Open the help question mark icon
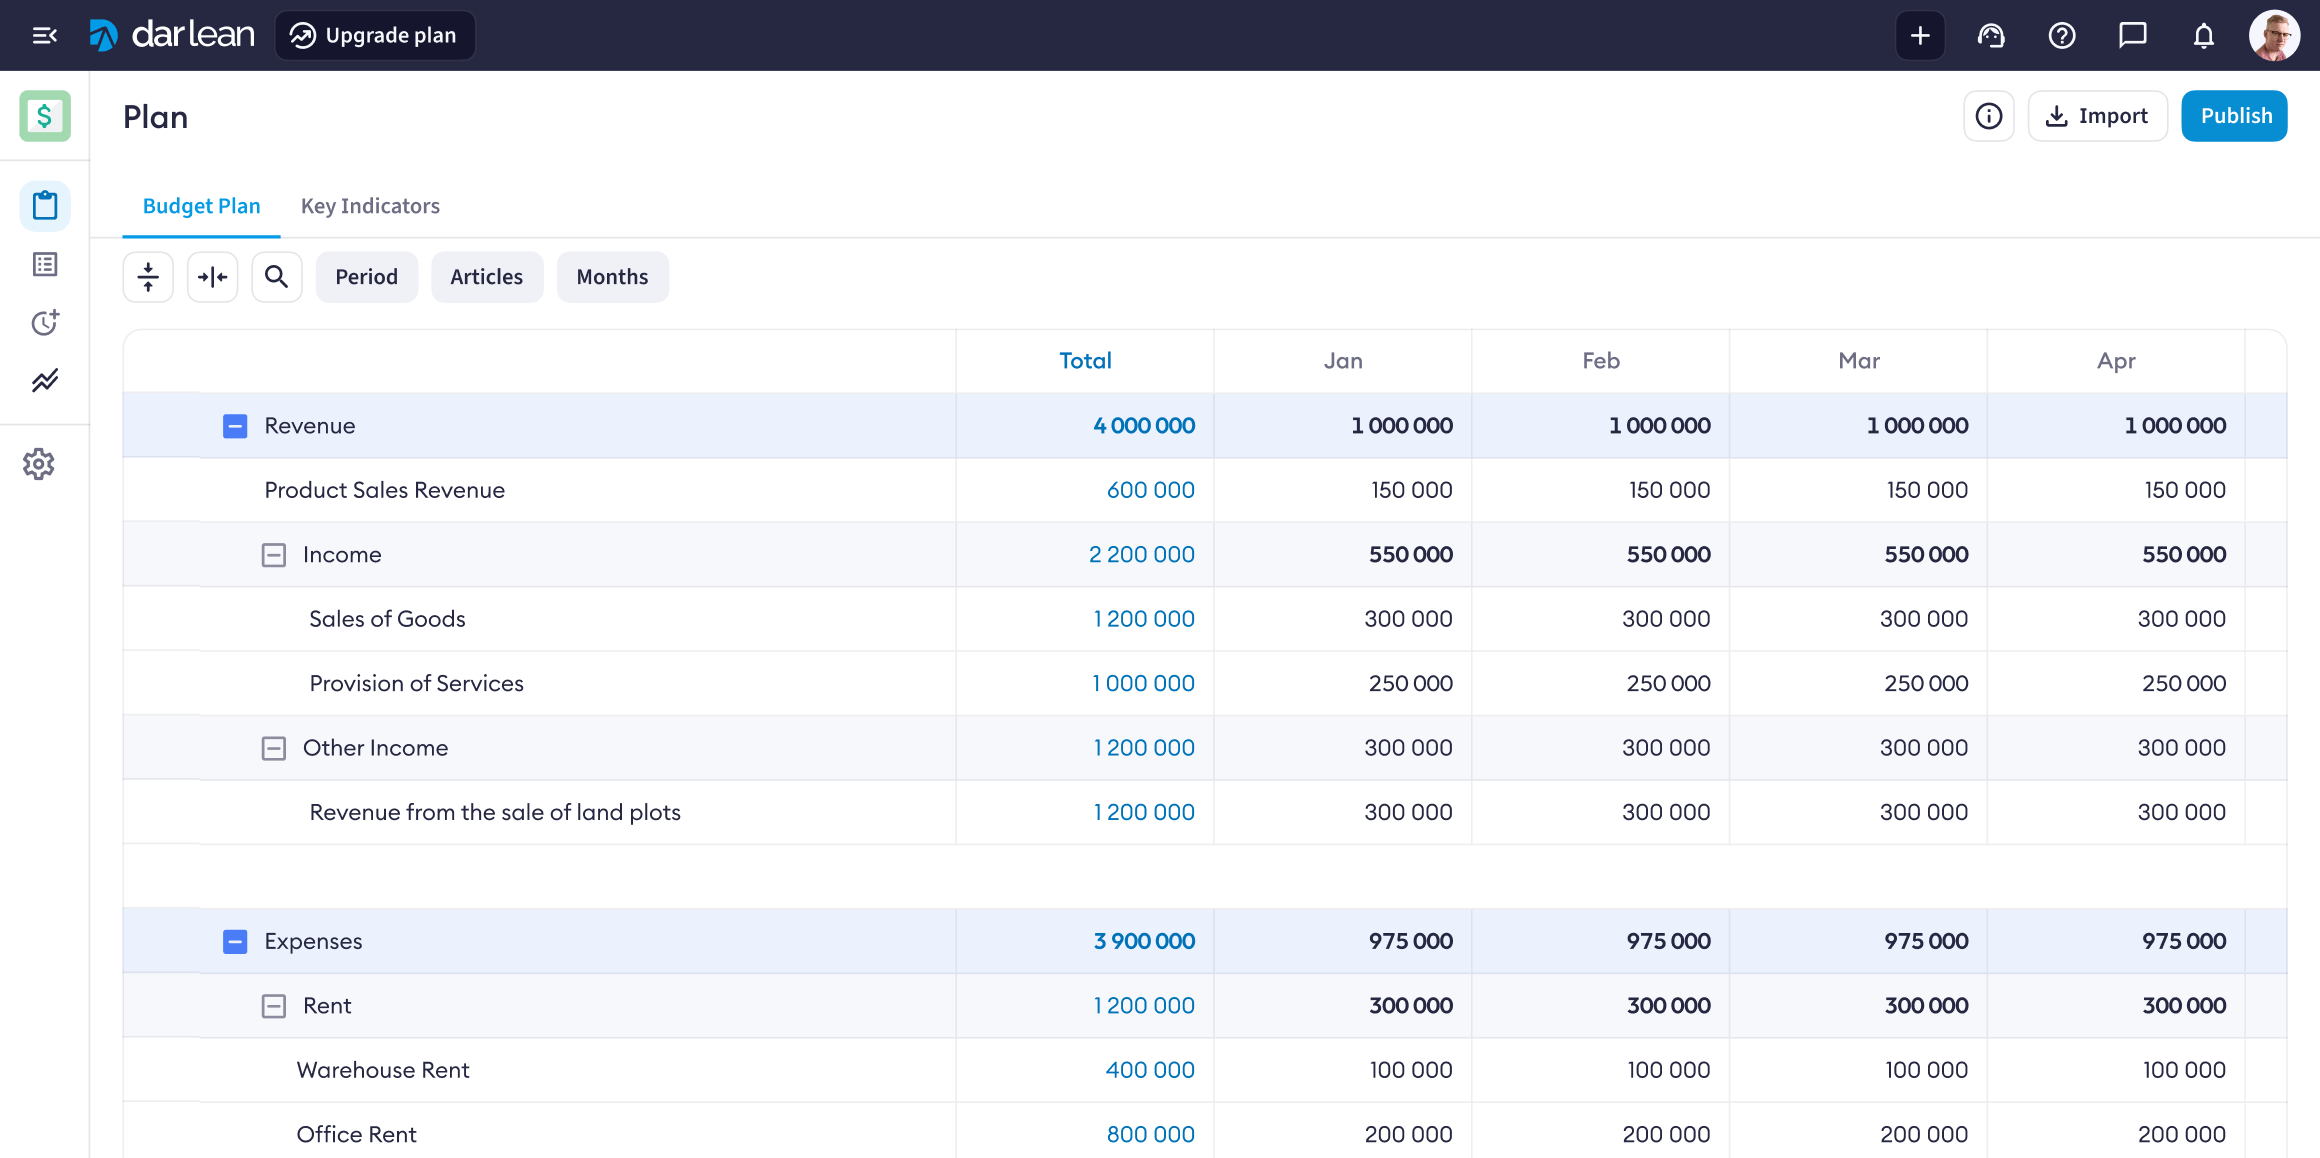Screen dimensions: 2320x1158 pos(2062,36)
